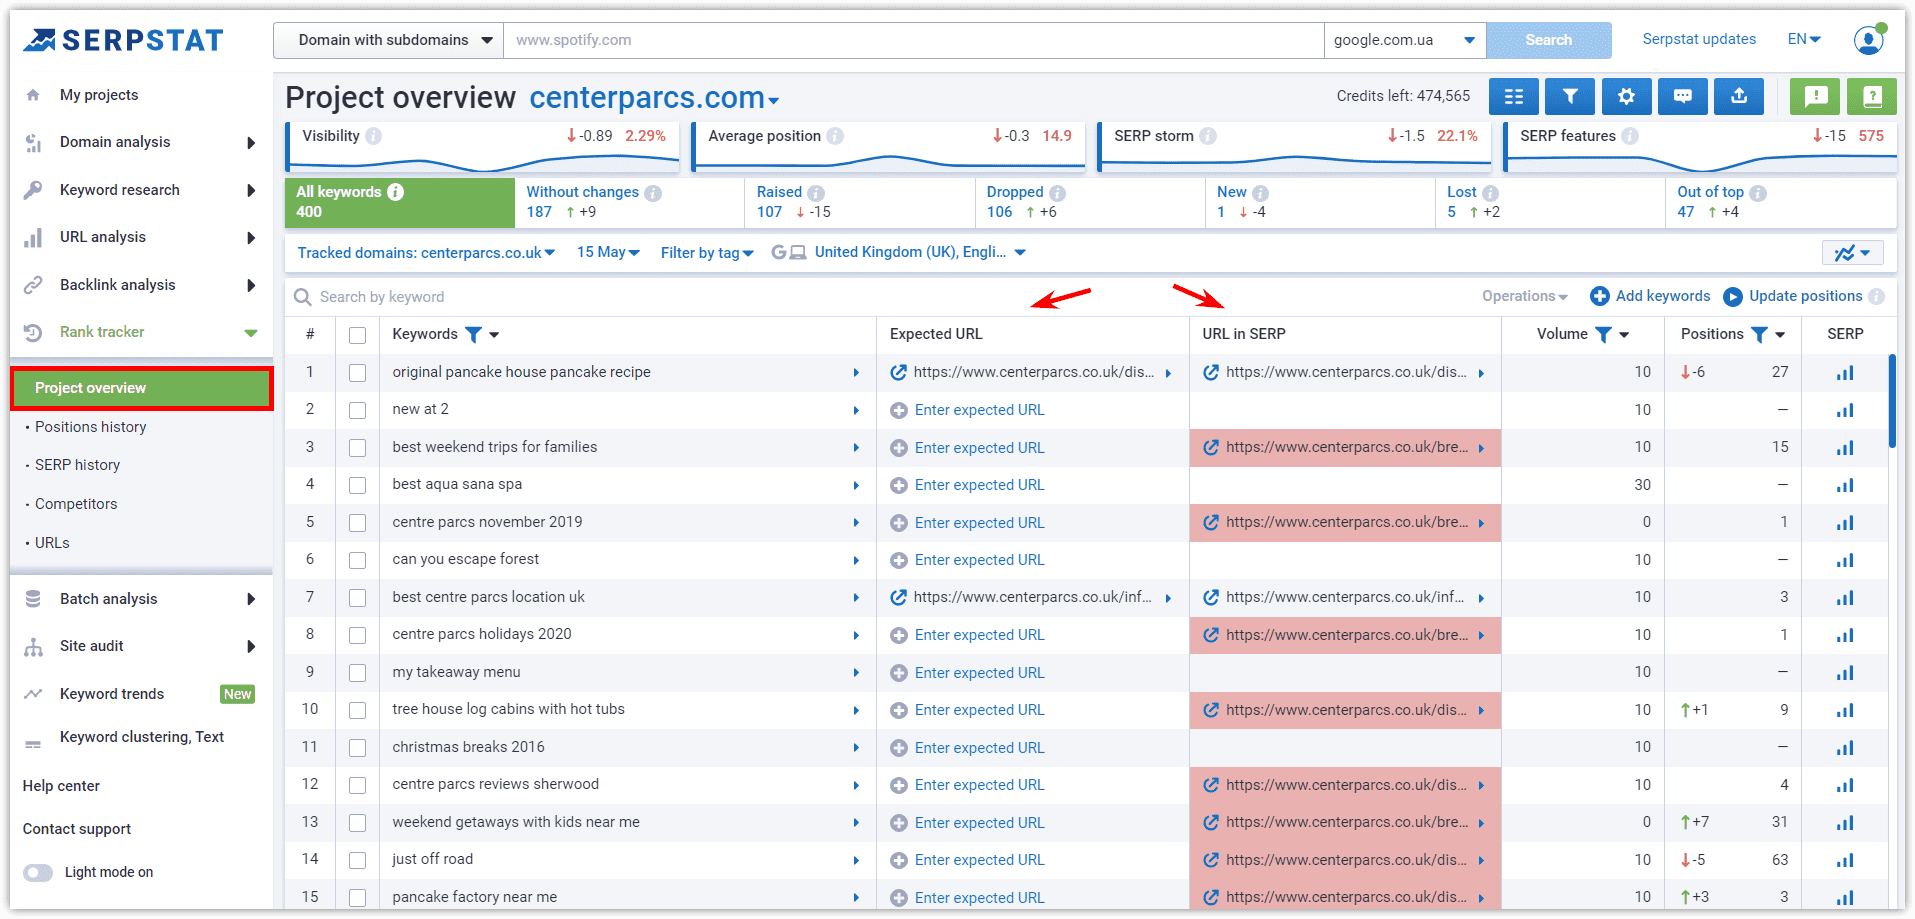1915x919 pixels.
Task: Open the 15 May date dropdown
Action: click(x=608, y=252)
